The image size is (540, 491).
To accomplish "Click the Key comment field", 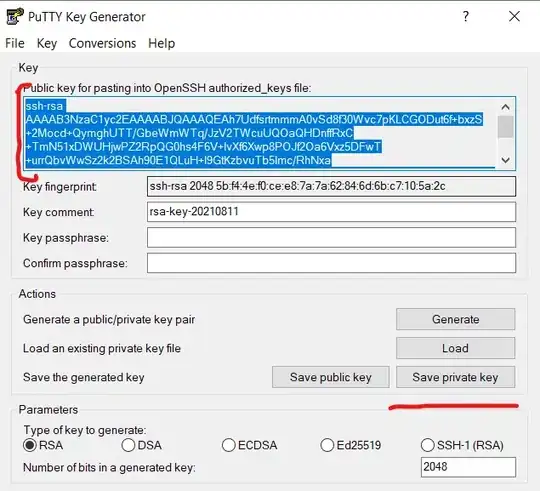I will (331, 211).
